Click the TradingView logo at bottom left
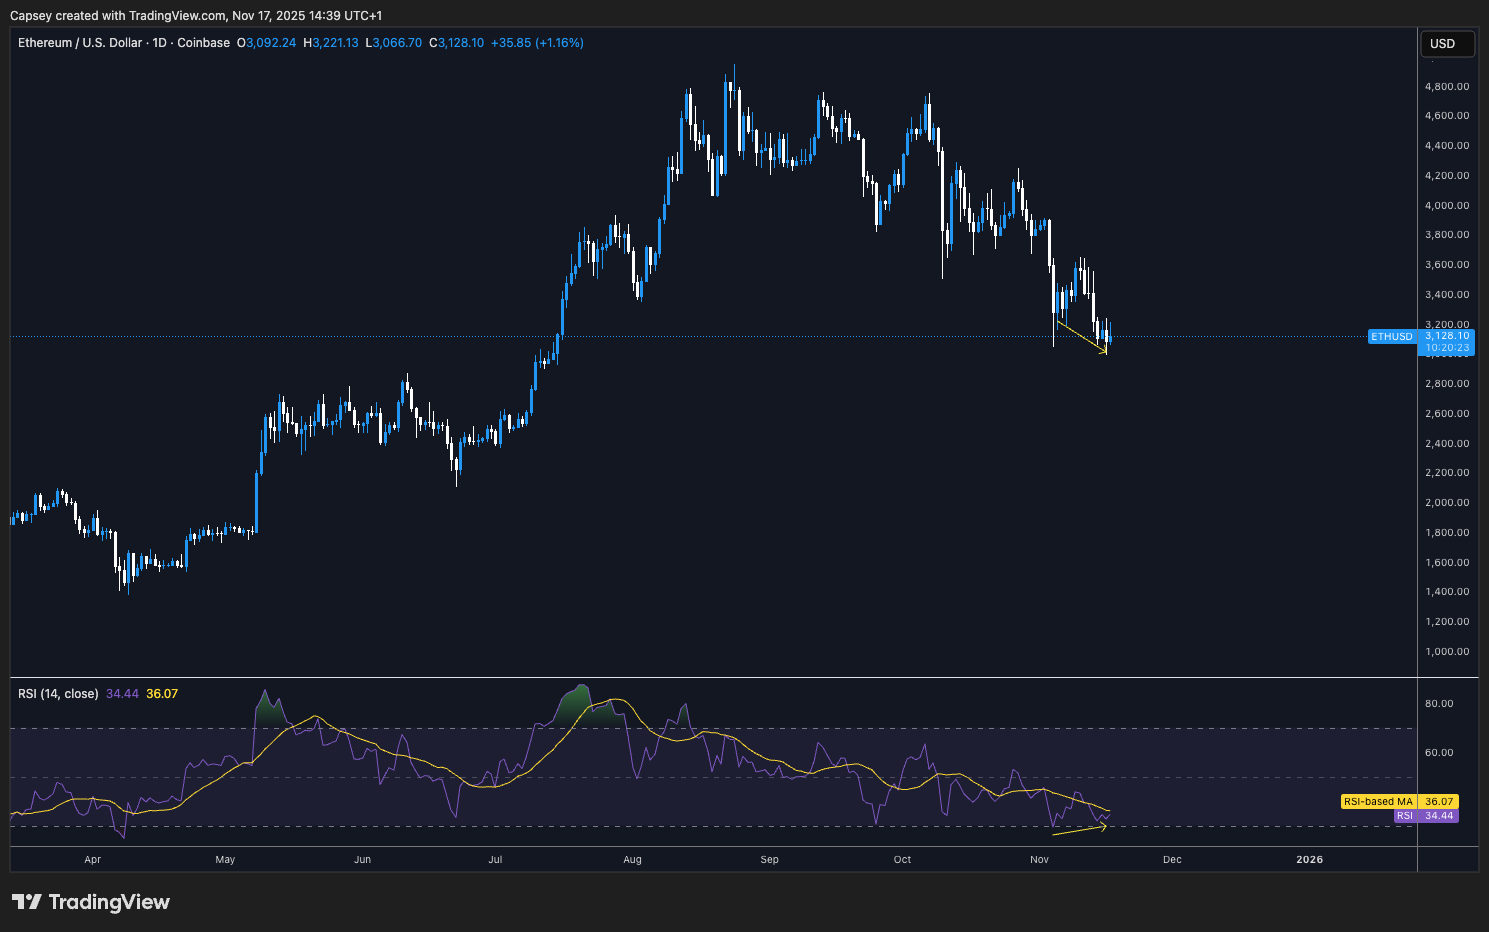This screenshot has height=932, width=1489. (90, 901)
